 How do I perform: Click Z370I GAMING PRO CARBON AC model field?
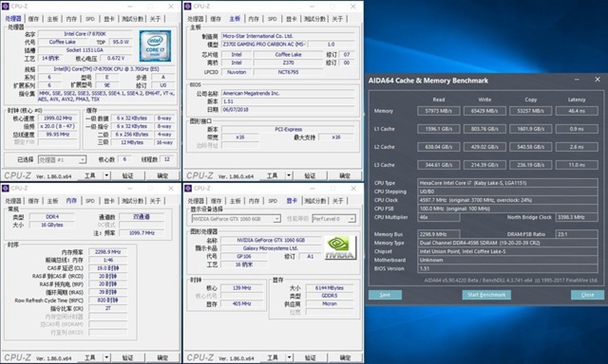click(264, 44)
